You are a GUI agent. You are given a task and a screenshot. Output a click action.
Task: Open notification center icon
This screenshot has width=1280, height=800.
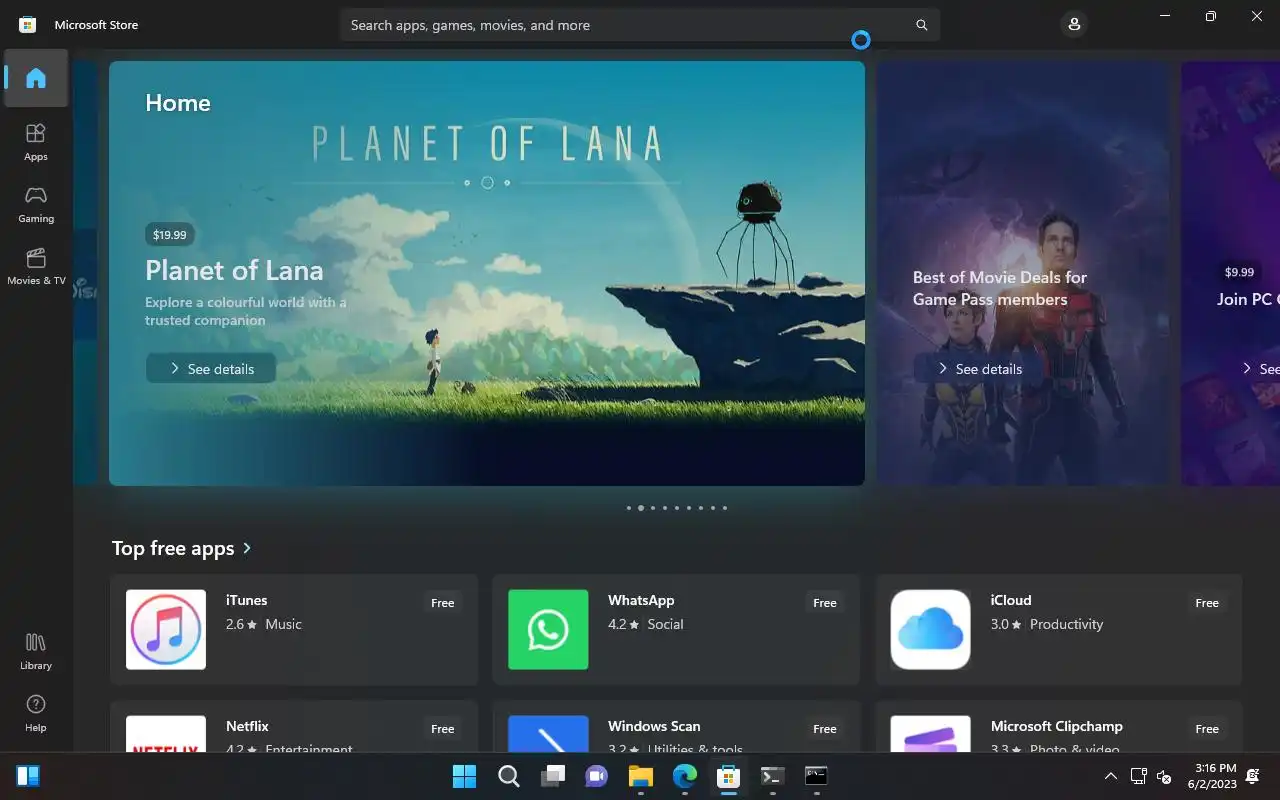(1254, 776)
